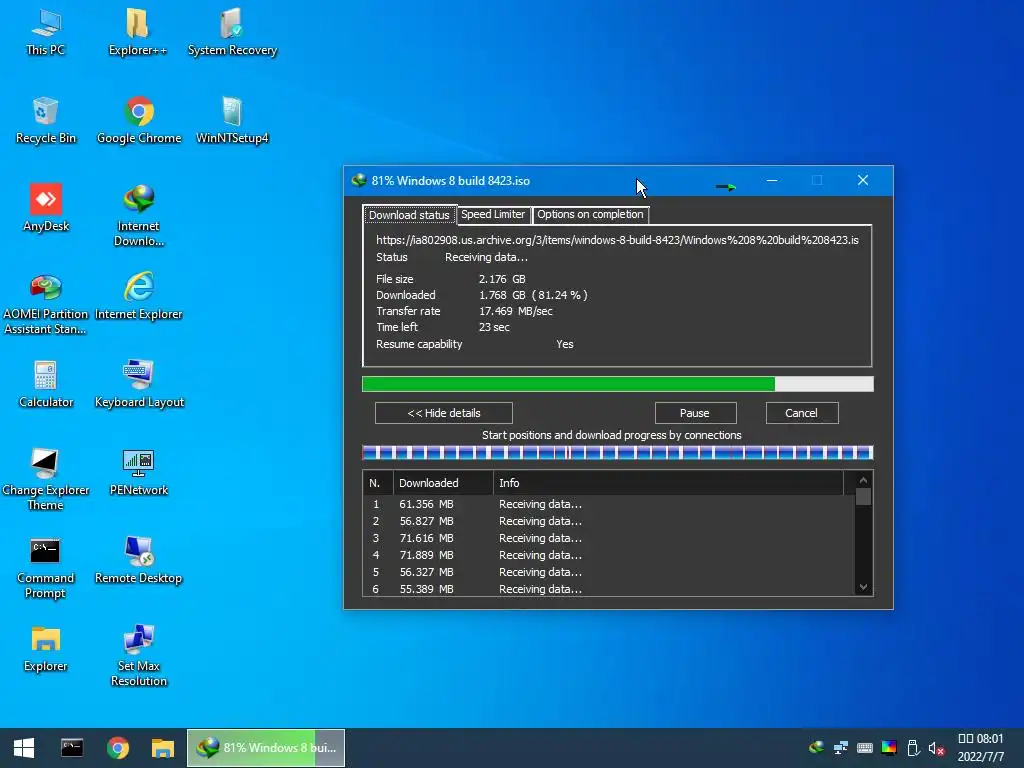Click the connections list scrollbar down arrow
Image resolution: width=1024 pixels, height=768 pixels.
[x=863, y=586]
